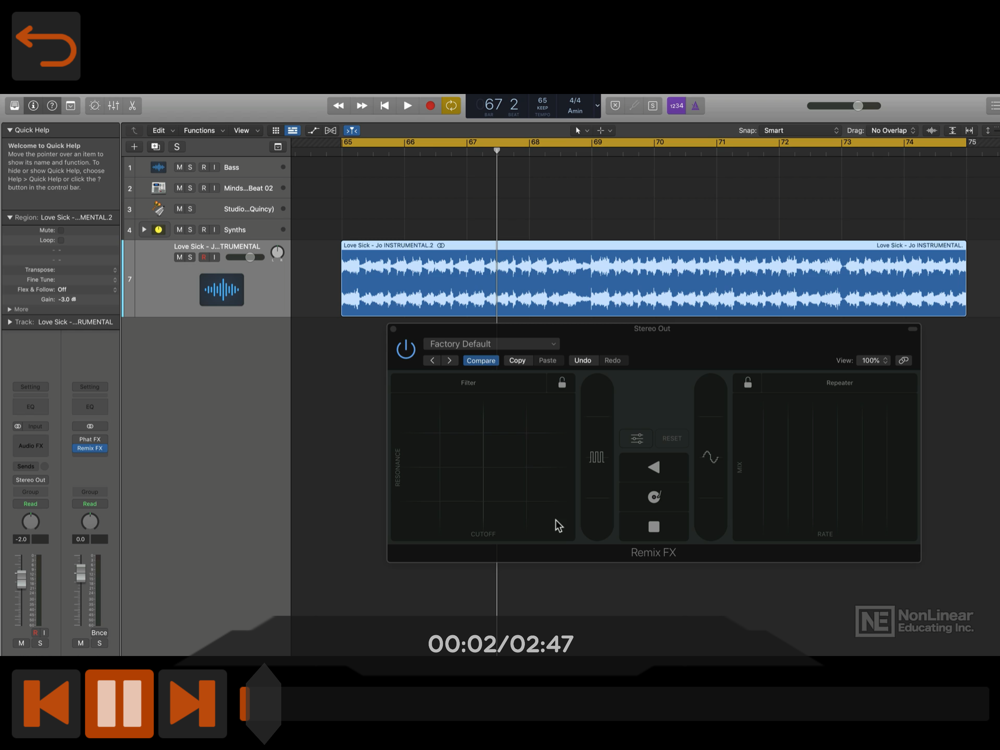The image size is (1000, 750).
Task: Click the plugin link chain icon
Action: [x=904, y=360]
